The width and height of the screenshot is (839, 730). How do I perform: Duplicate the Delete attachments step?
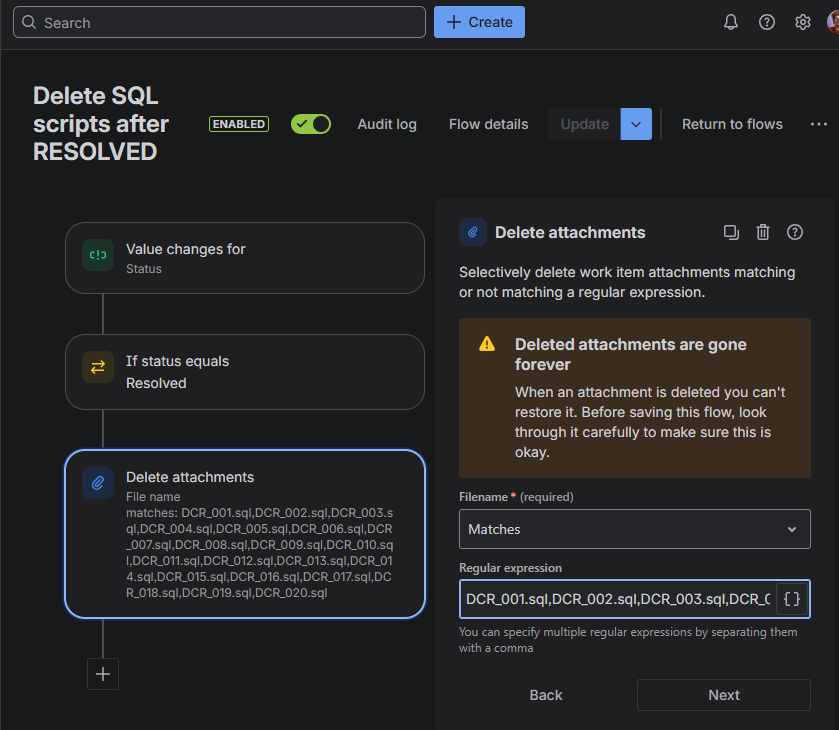click(x=731, y=232)
